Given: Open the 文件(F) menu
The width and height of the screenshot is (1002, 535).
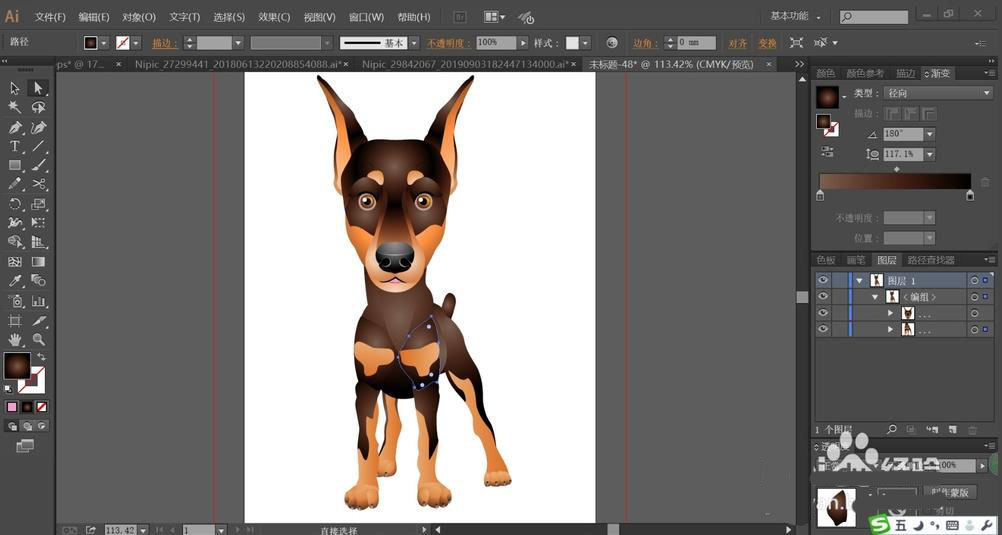Looking at the screenshot, I should pyautogui.click(x=50, y=17).
